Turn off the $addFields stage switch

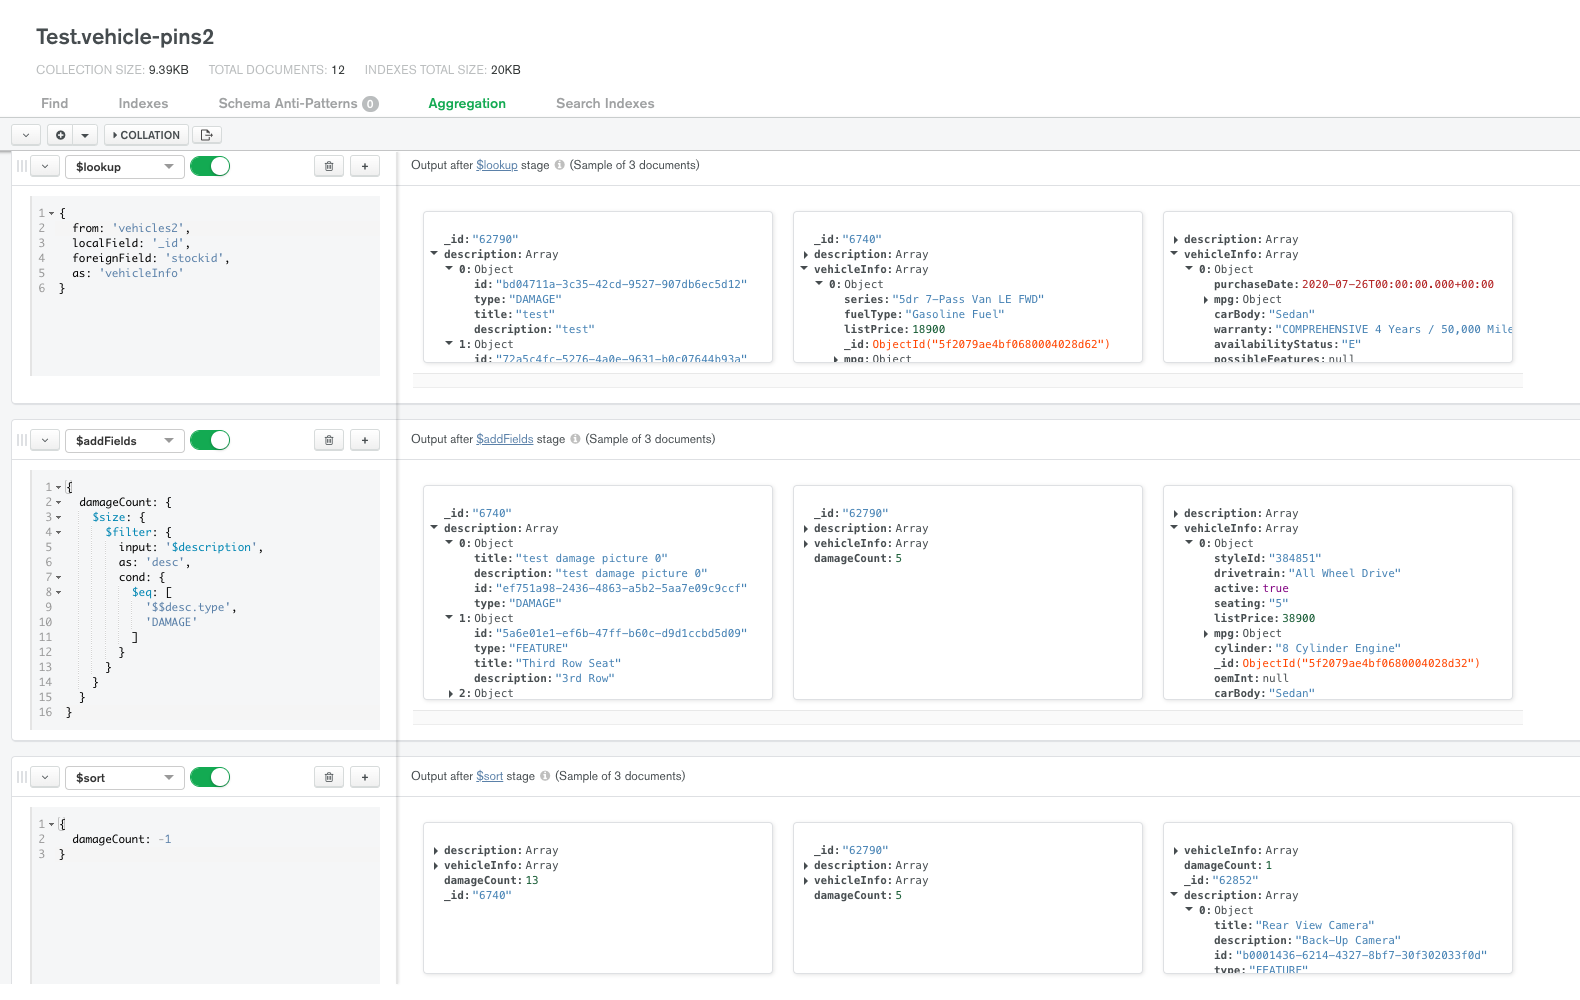point(210,441)
